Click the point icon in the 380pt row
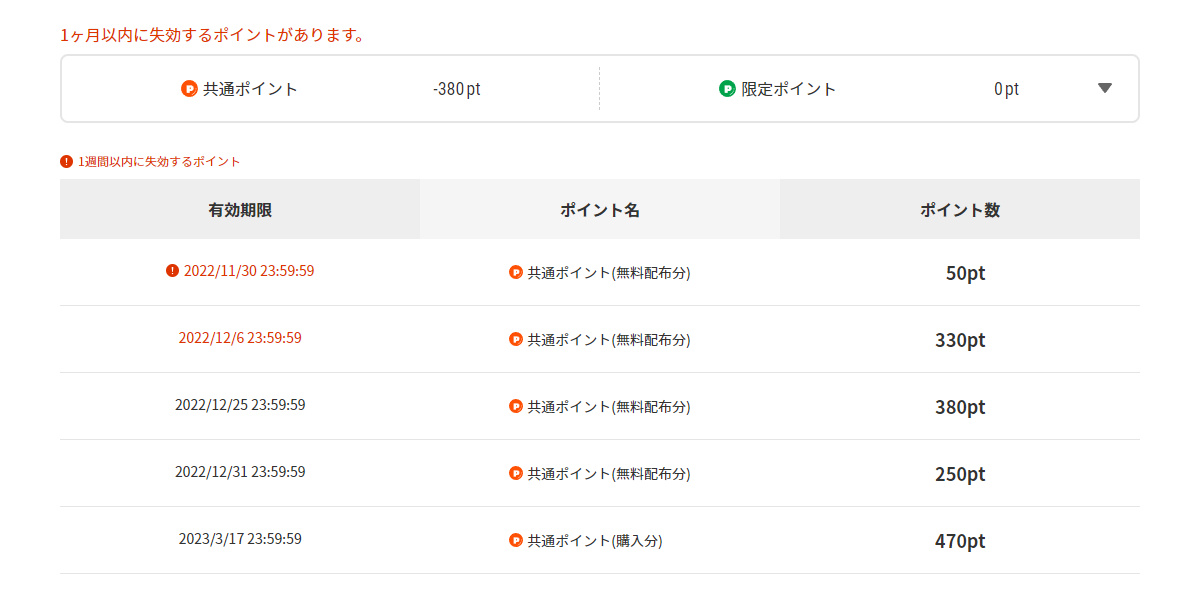 tap(516, 406)
